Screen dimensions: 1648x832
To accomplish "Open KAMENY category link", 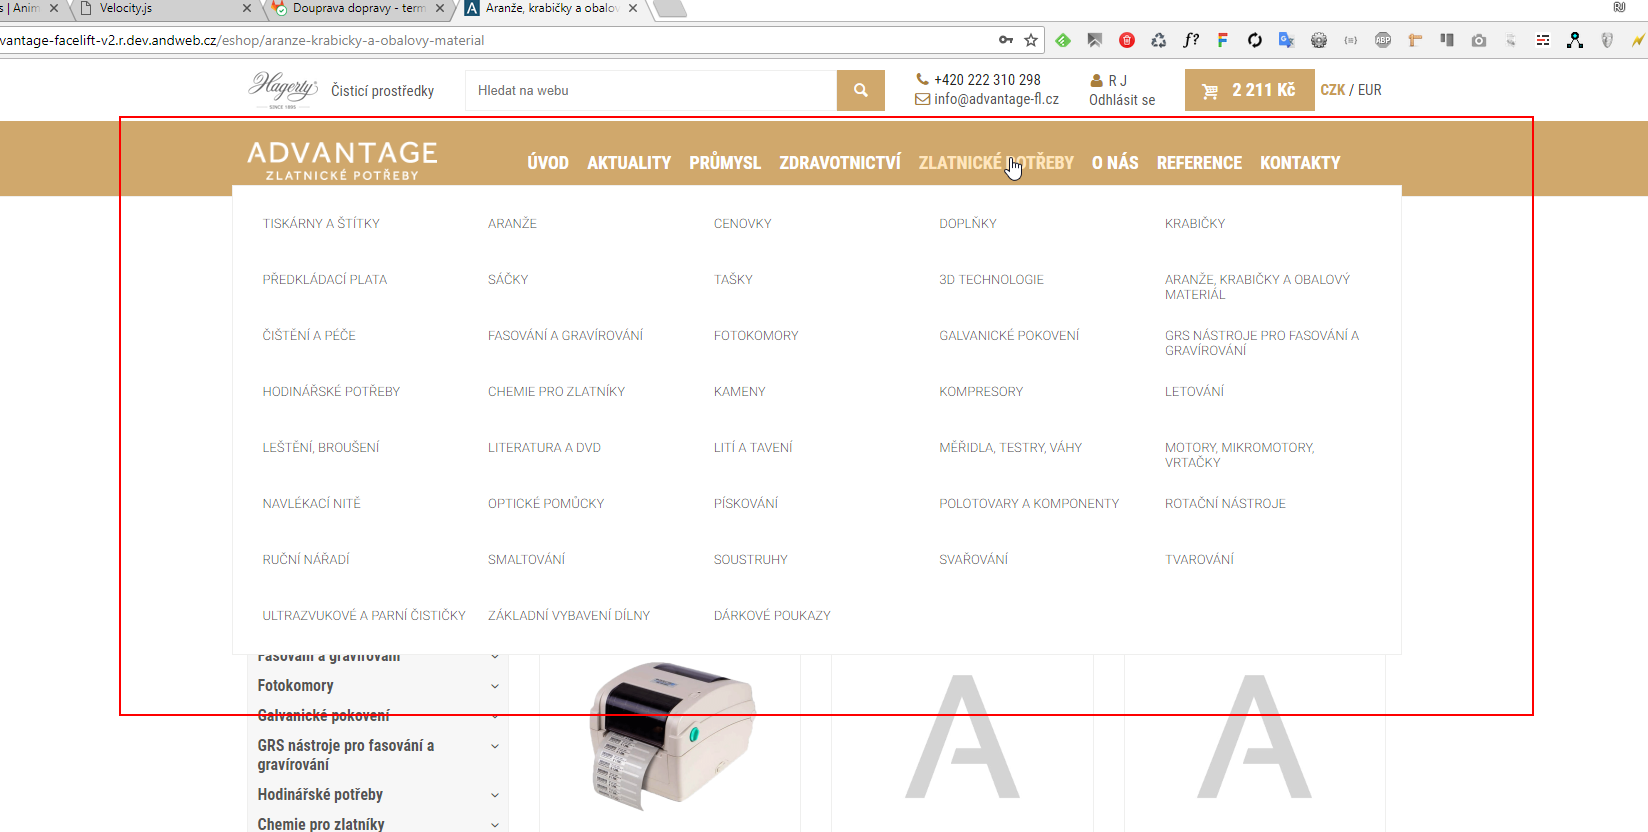I will click(x=739, y=391).
